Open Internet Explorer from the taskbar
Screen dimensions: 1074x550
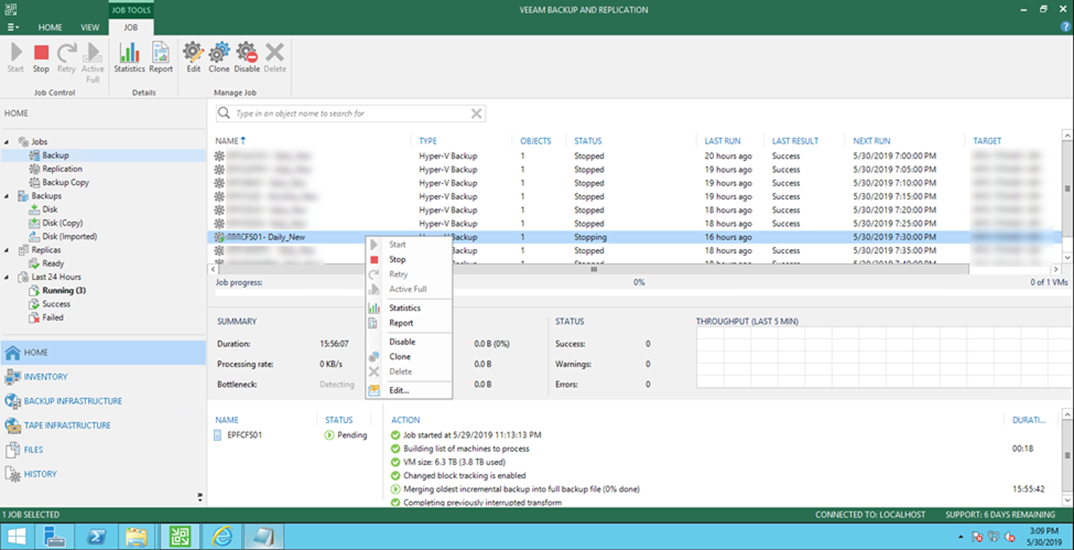(221, 536)
